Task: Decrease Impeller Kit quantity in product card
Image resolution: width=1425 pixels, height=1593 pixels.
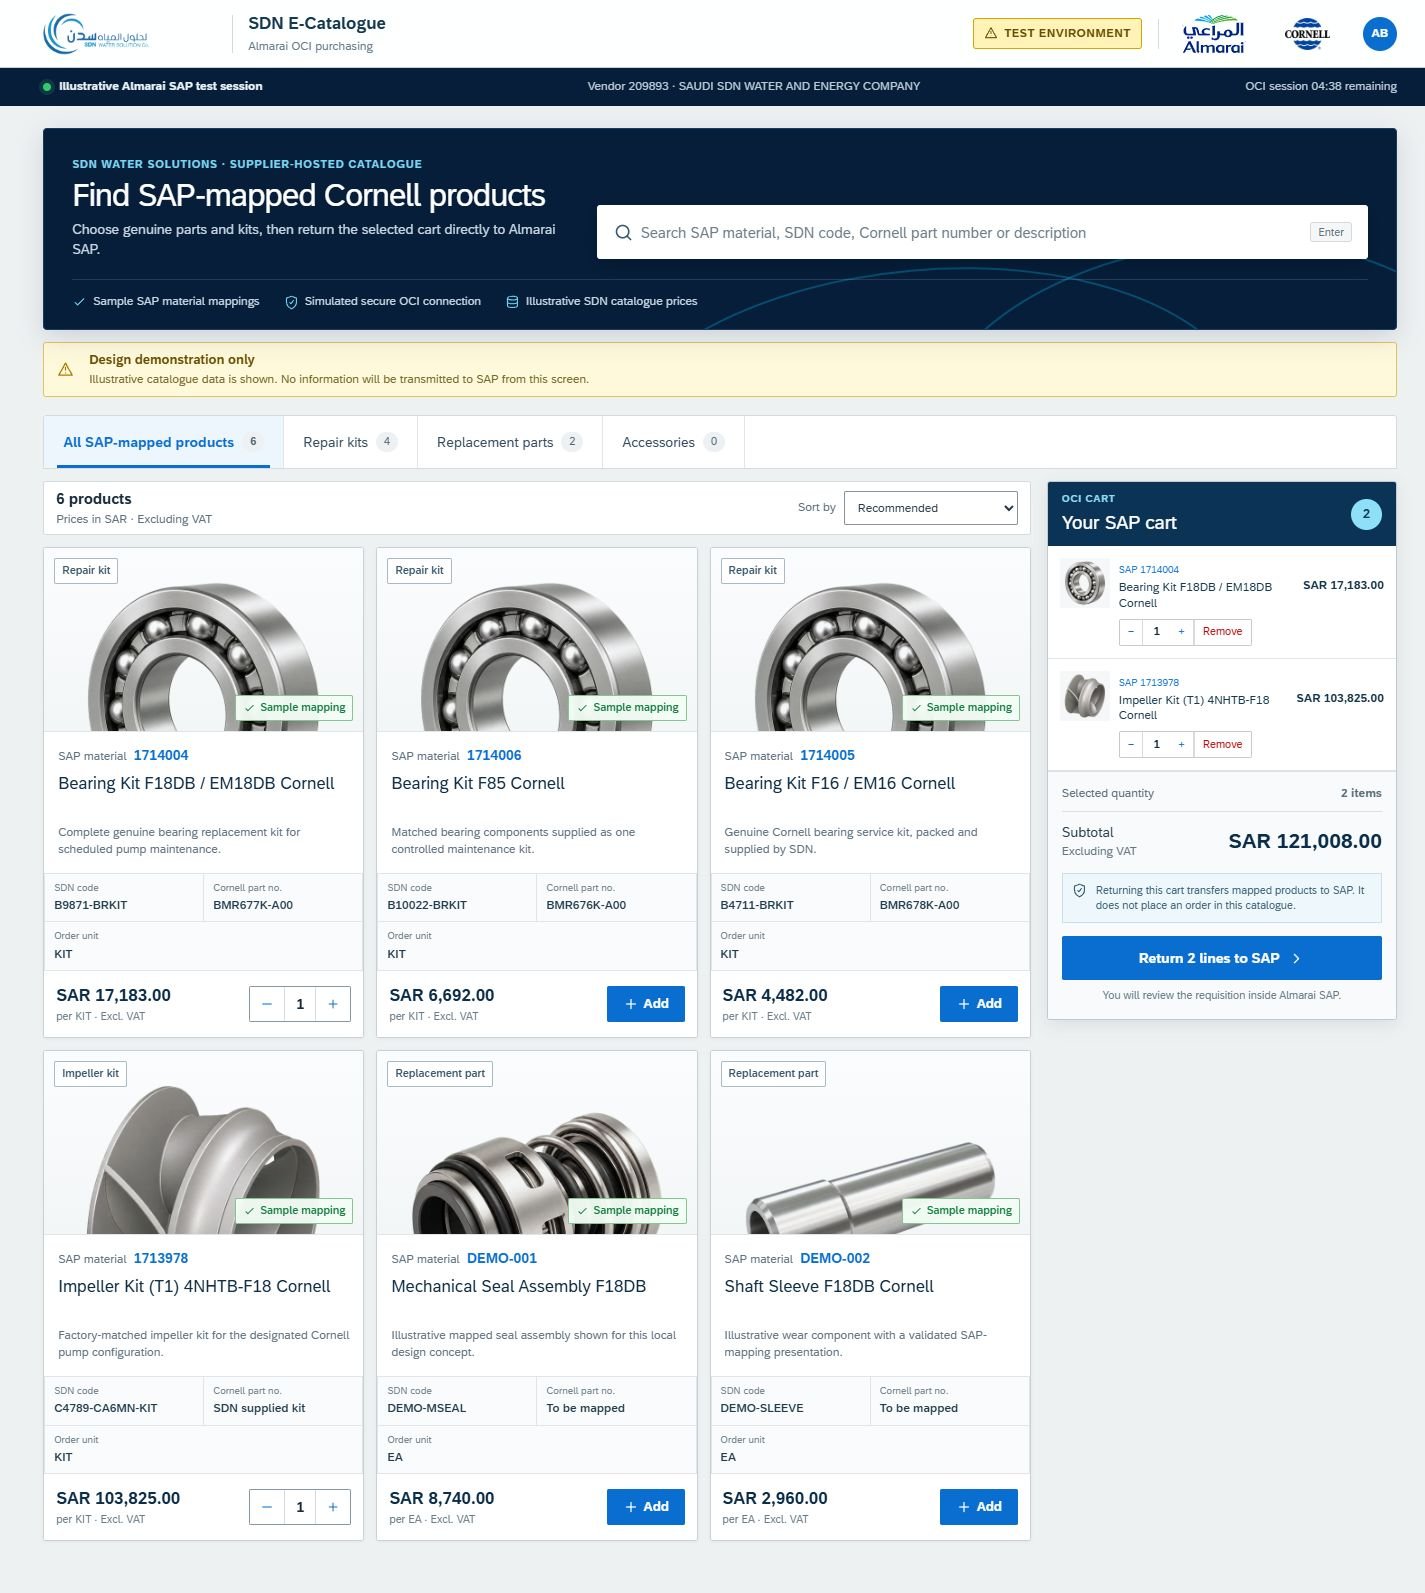Action: click(267, 1507)
